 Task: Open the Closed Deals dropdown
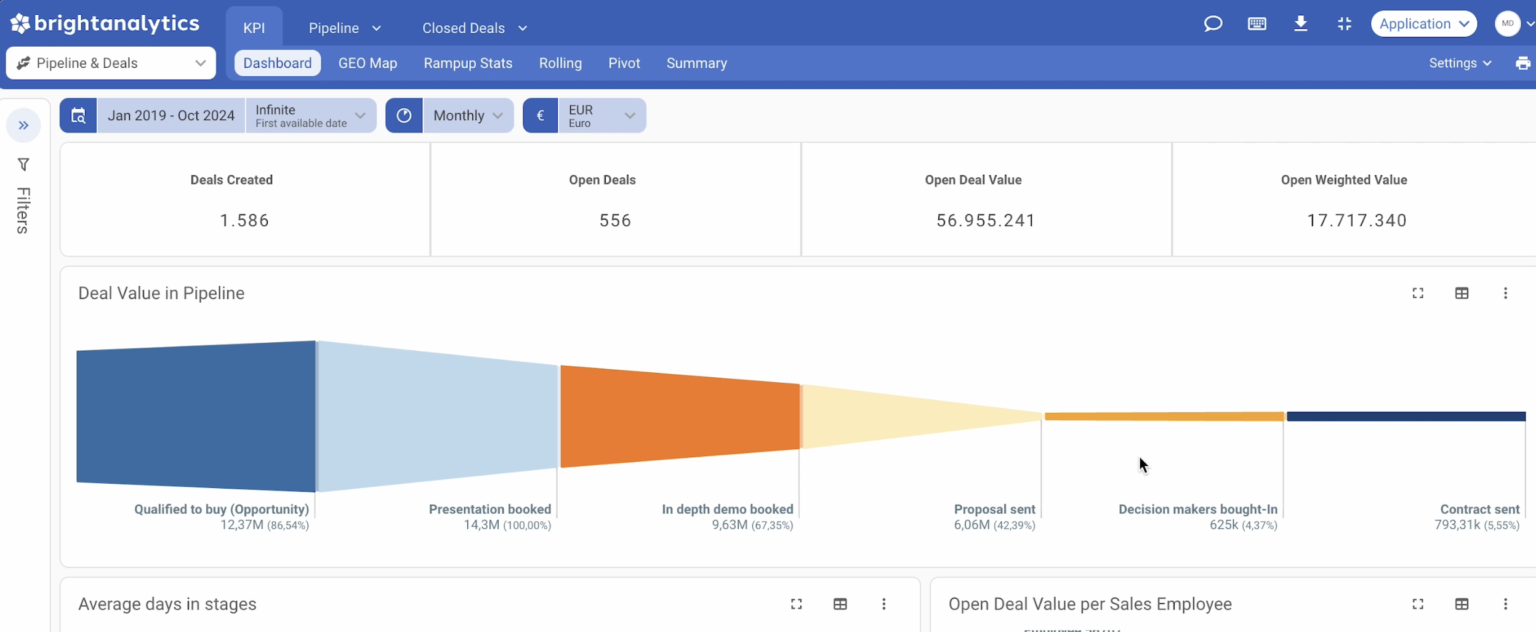[473, 28]
